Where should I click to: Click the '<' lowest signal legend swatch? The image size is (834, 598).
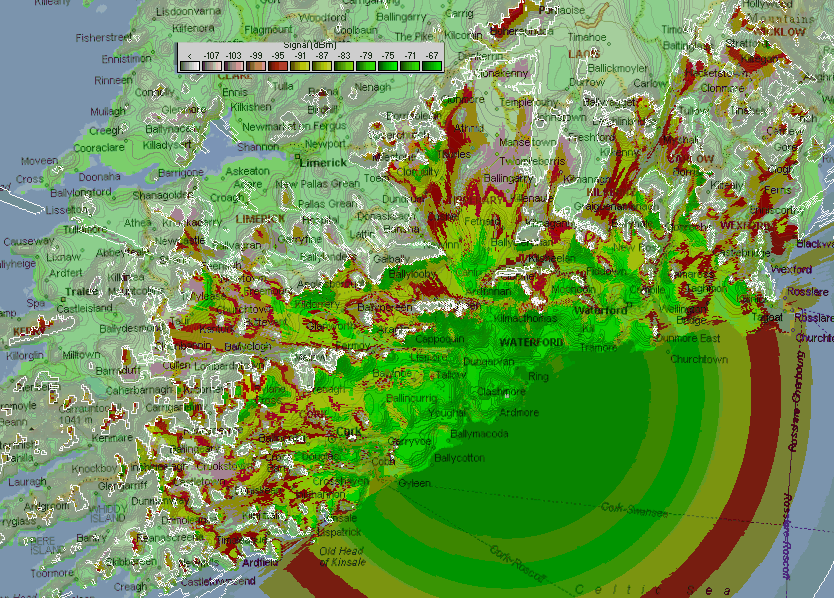pos(188,66)
